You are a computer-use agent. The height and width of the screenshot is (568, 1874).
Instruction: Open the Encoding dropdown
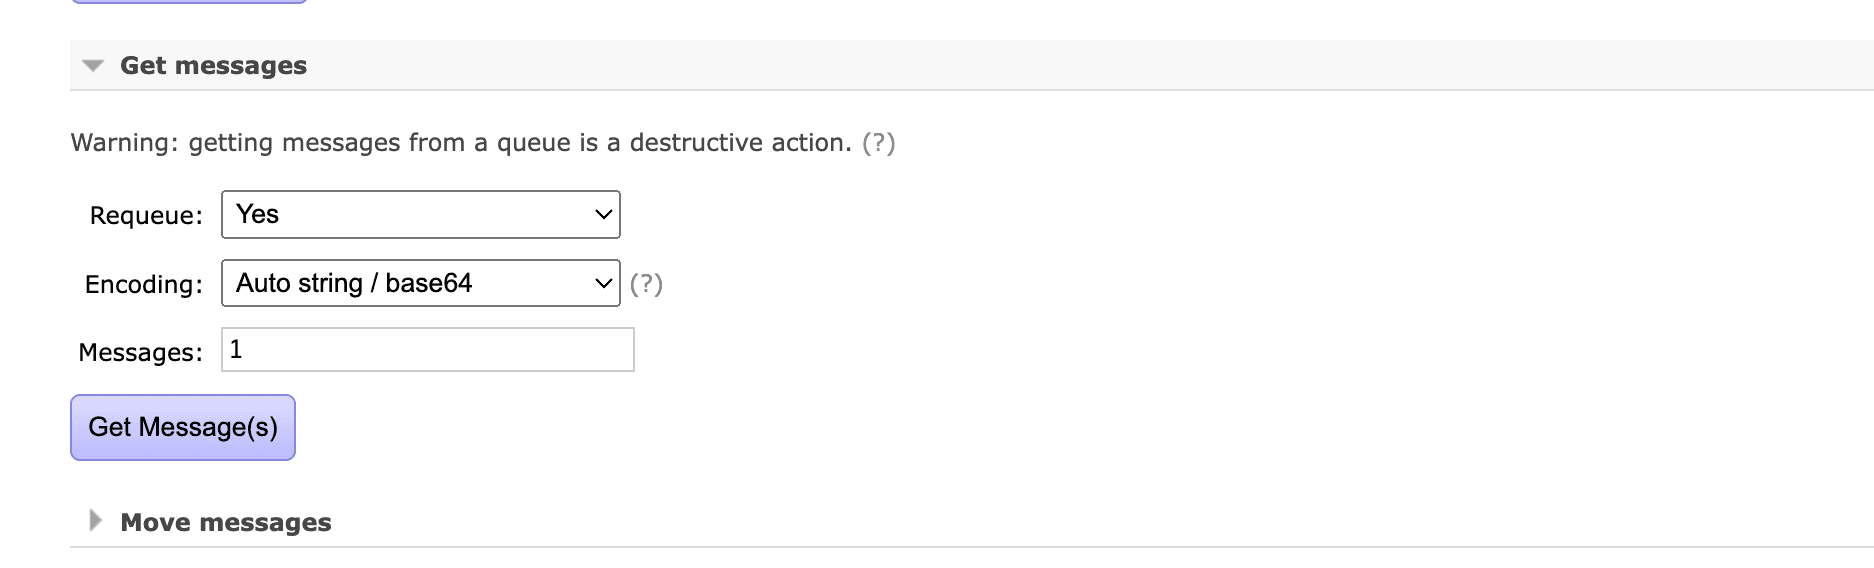[x=420, y=284]
